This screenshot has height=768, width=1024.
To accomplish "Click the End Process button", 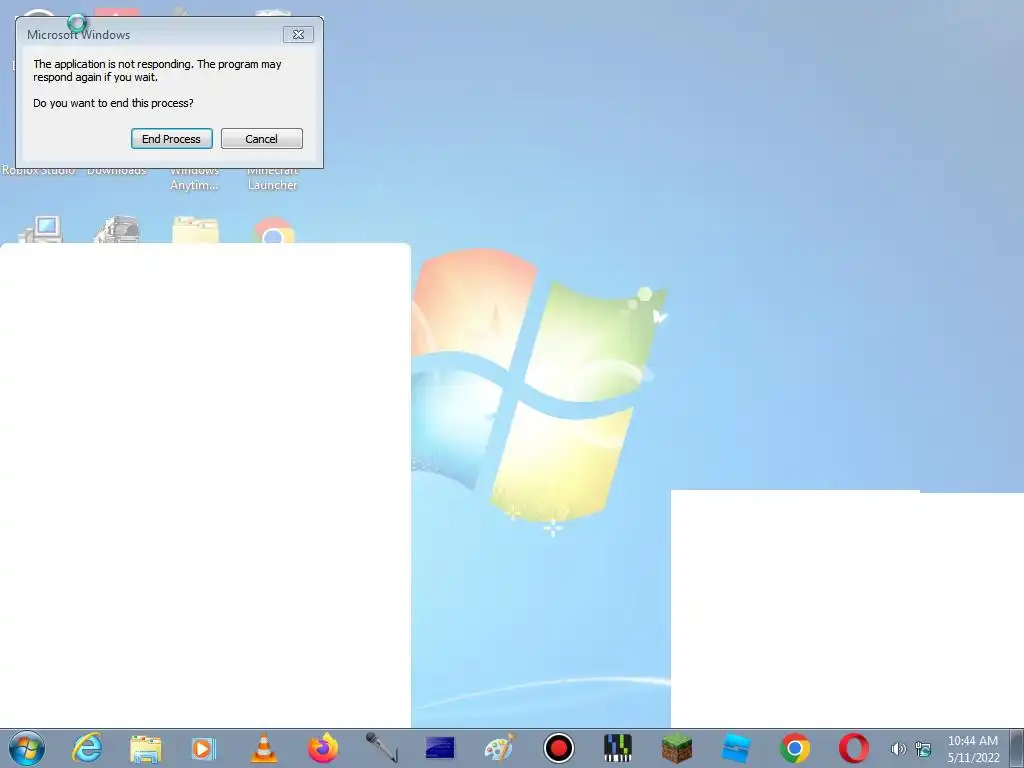I will tap(172, 138).
